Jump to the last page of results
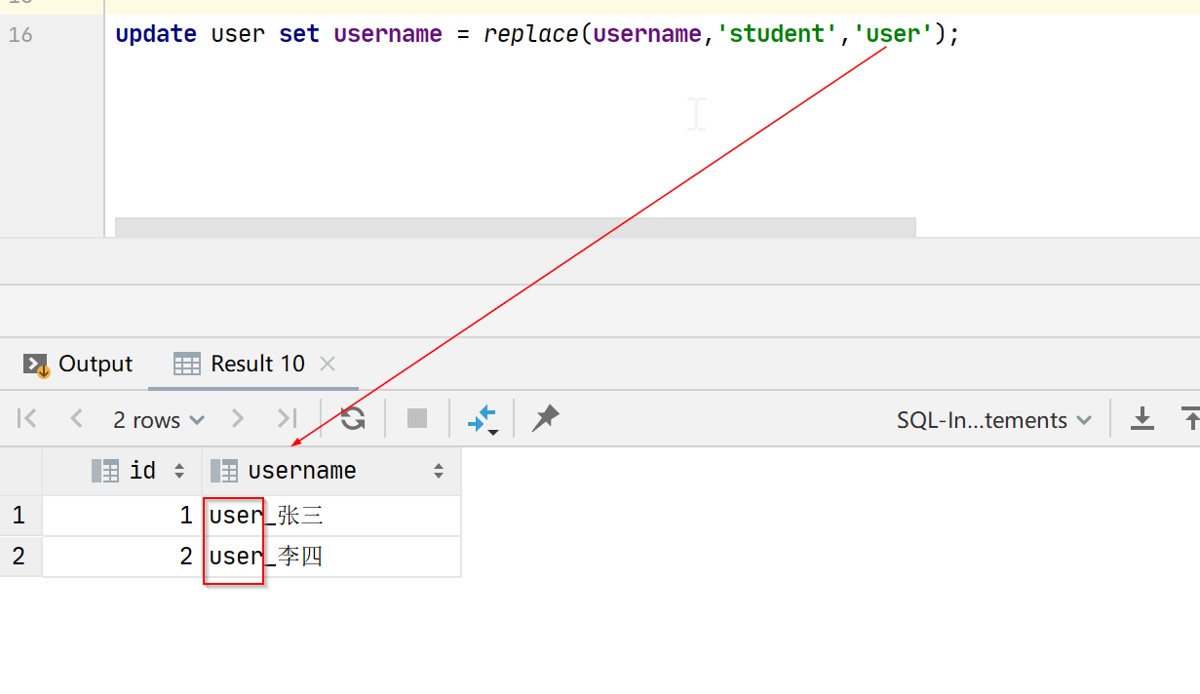1200x694 pixels. 287,419
